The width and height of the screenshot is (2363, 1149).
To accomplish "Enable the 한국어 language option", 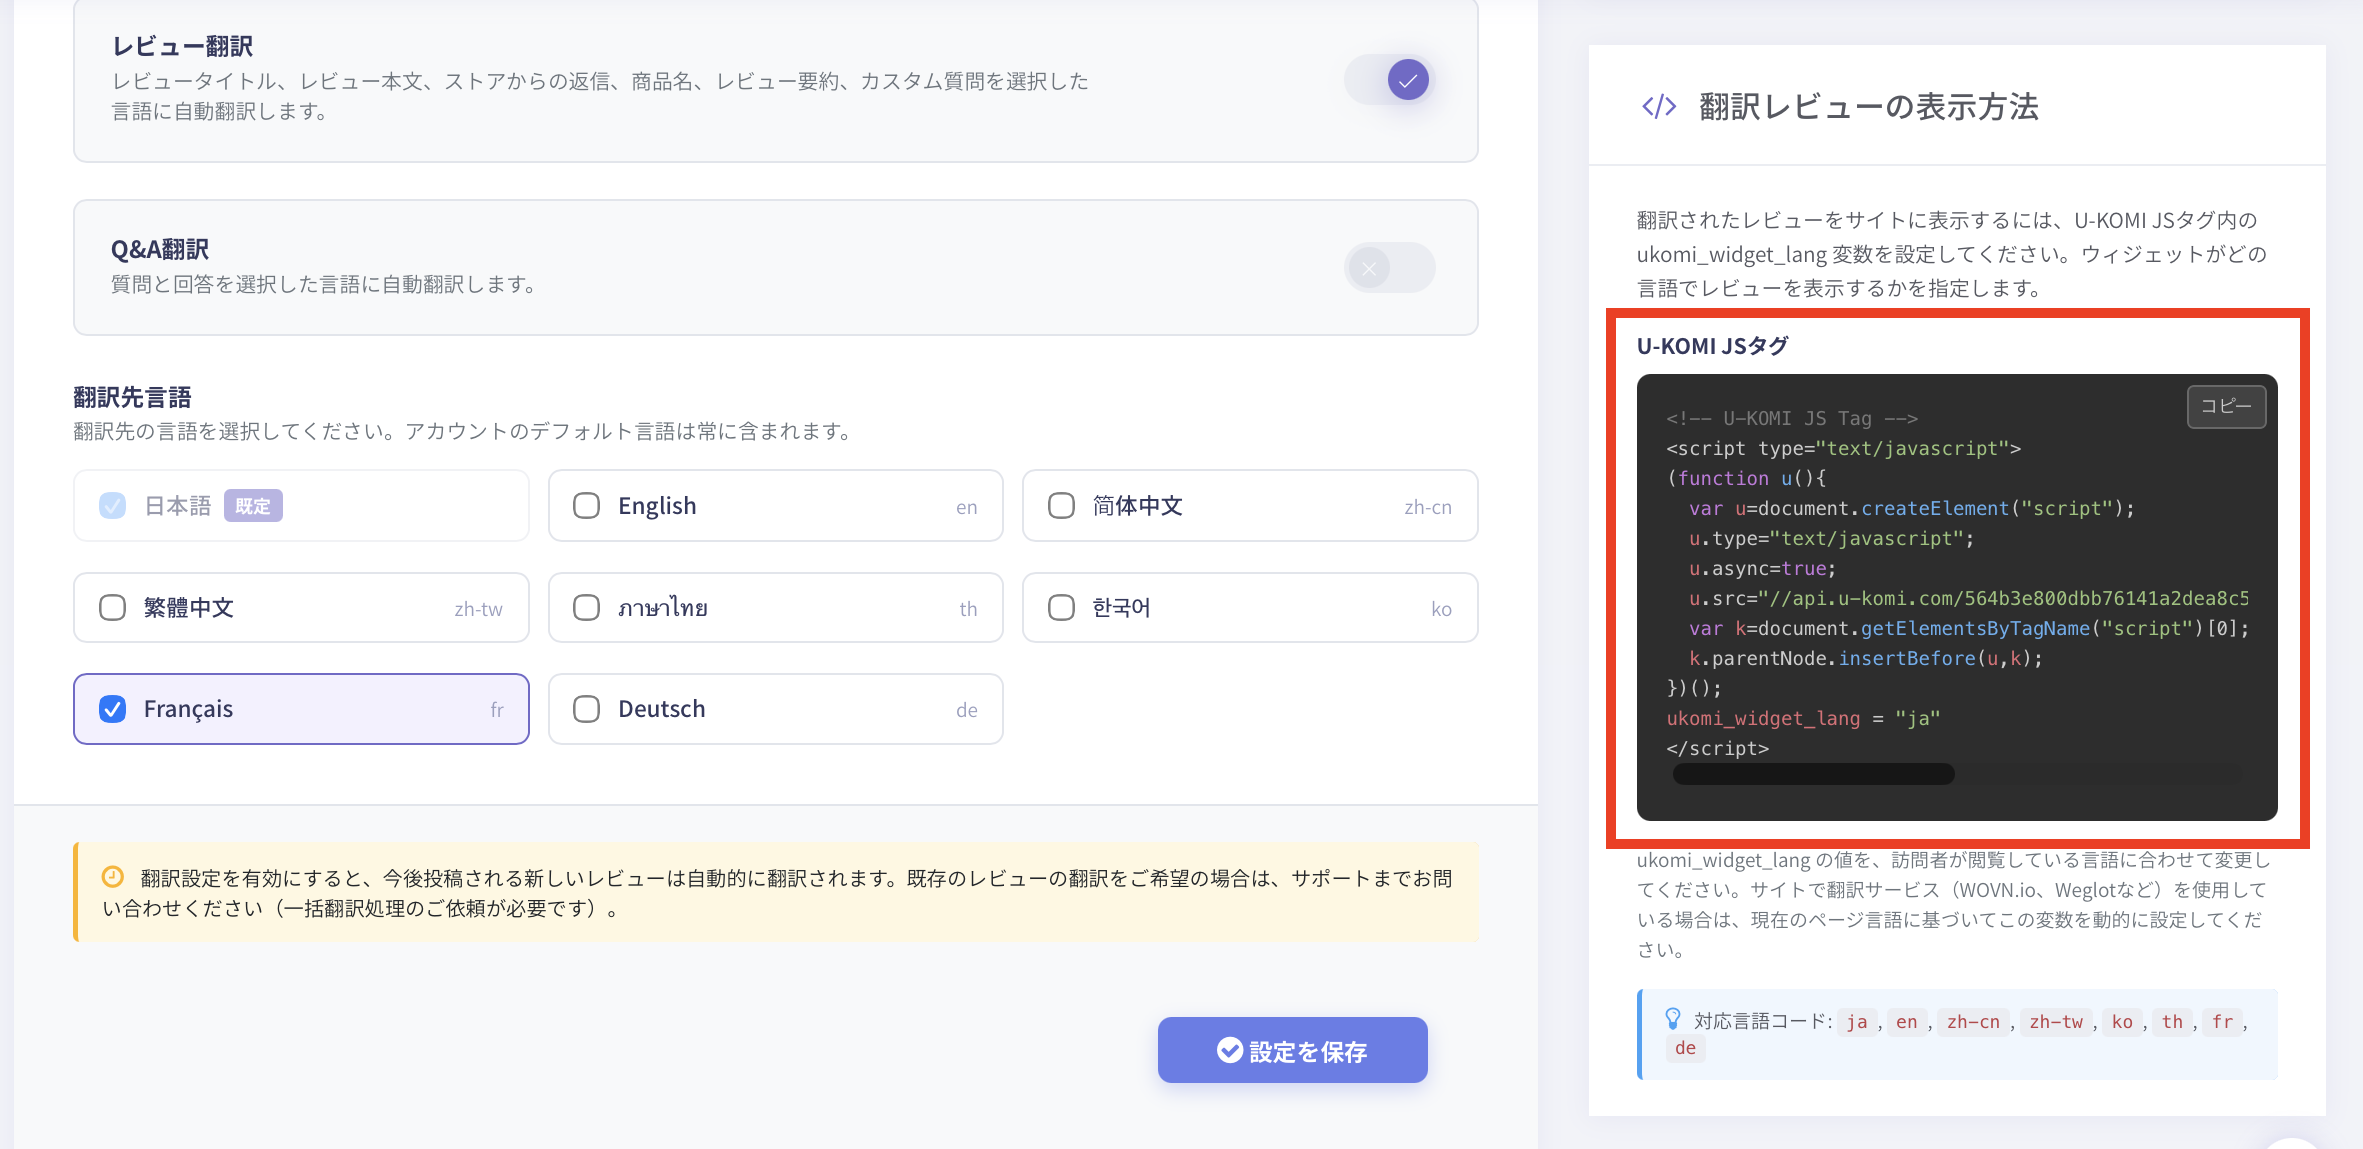I will (1061, 608).
